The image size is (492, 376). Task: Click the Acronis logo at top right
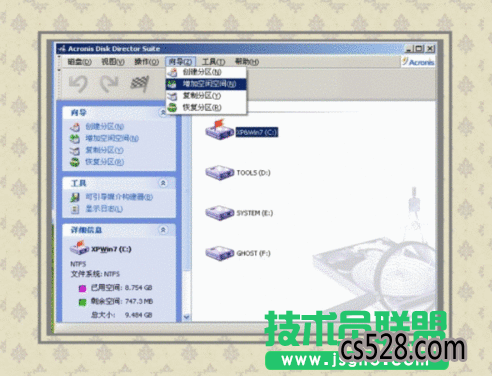(x=418, y=62)
